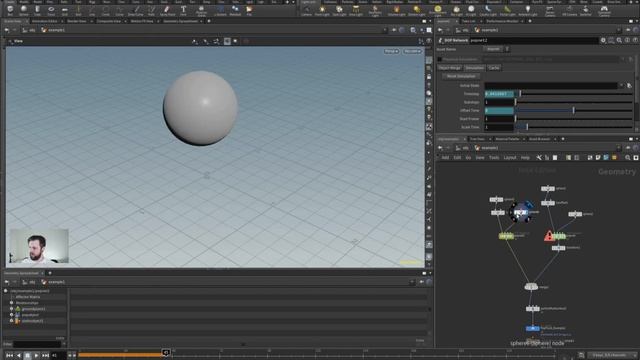Open the Tools menu in network editor
The height and width of the screenshot is (360, 640).
coord(494,158)
